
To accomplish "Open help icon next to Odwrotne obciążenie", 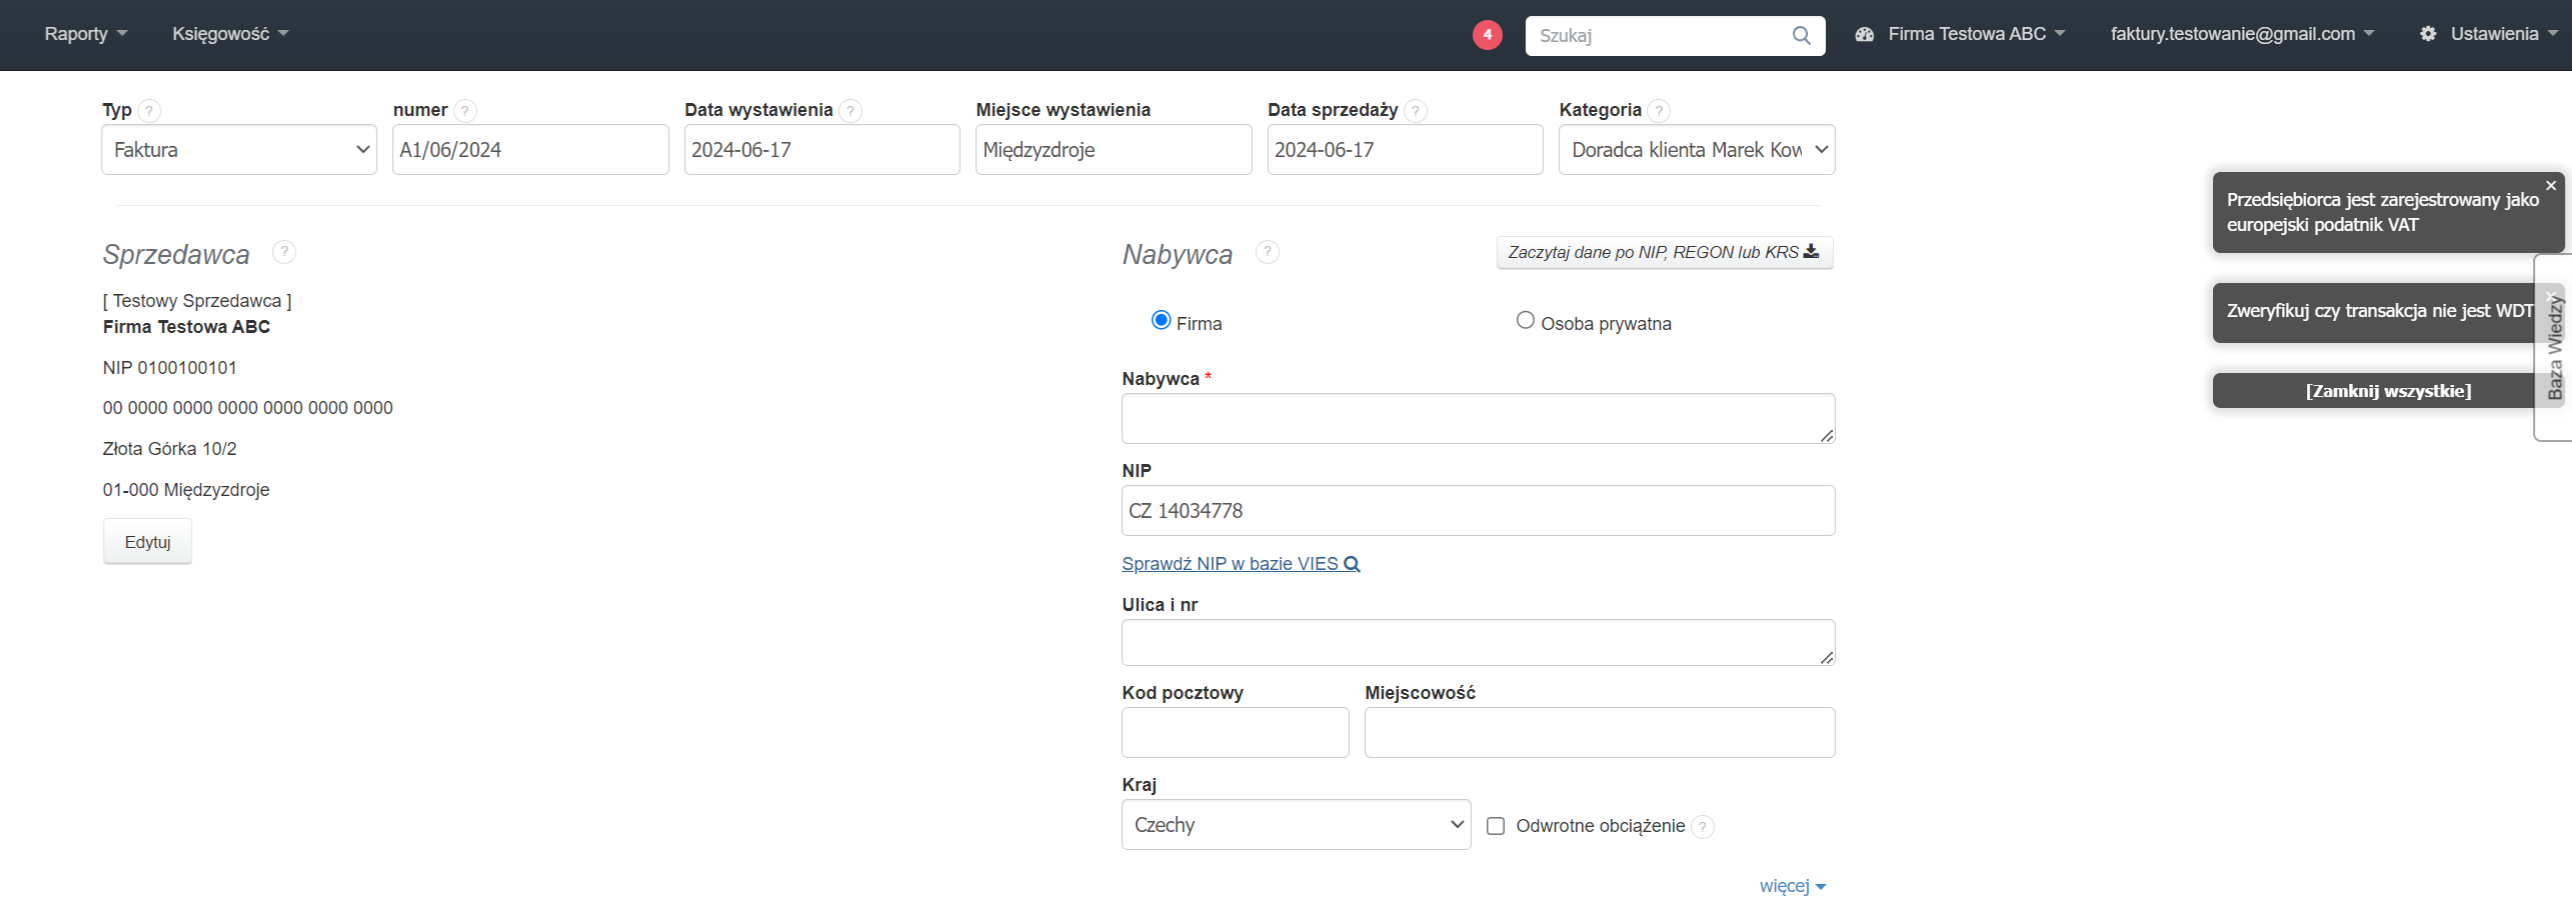I will tap(1702, 827).
